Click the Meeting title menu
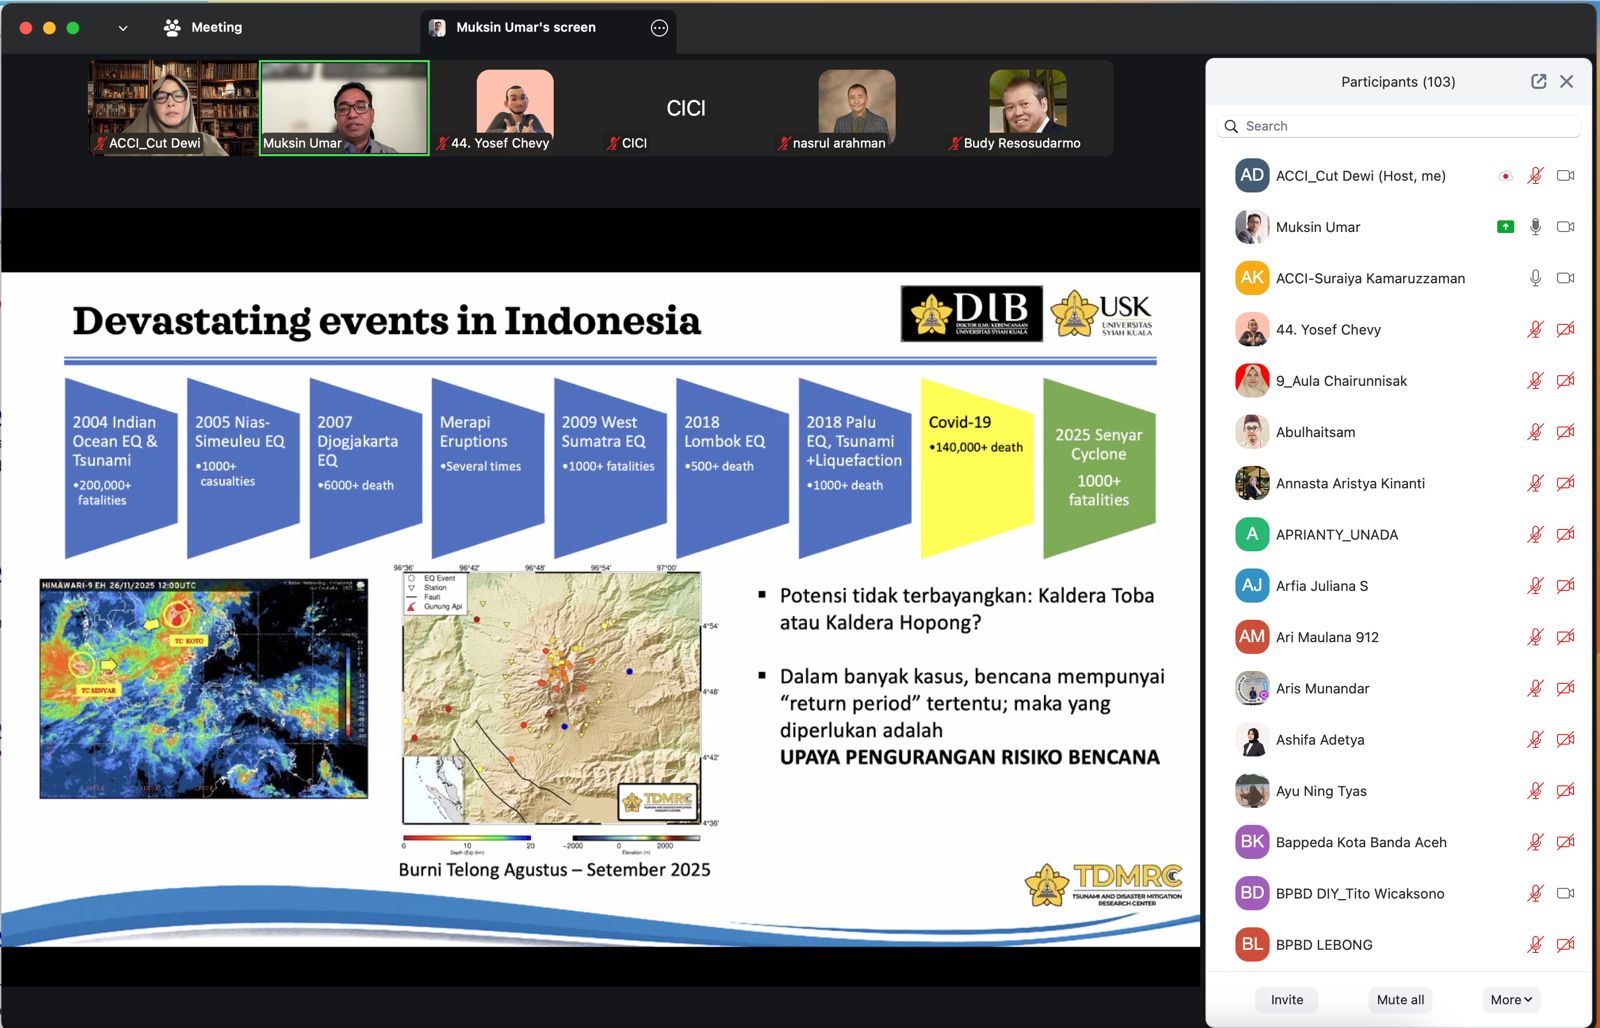1600x1028 pixels. (x=216, y=28)
